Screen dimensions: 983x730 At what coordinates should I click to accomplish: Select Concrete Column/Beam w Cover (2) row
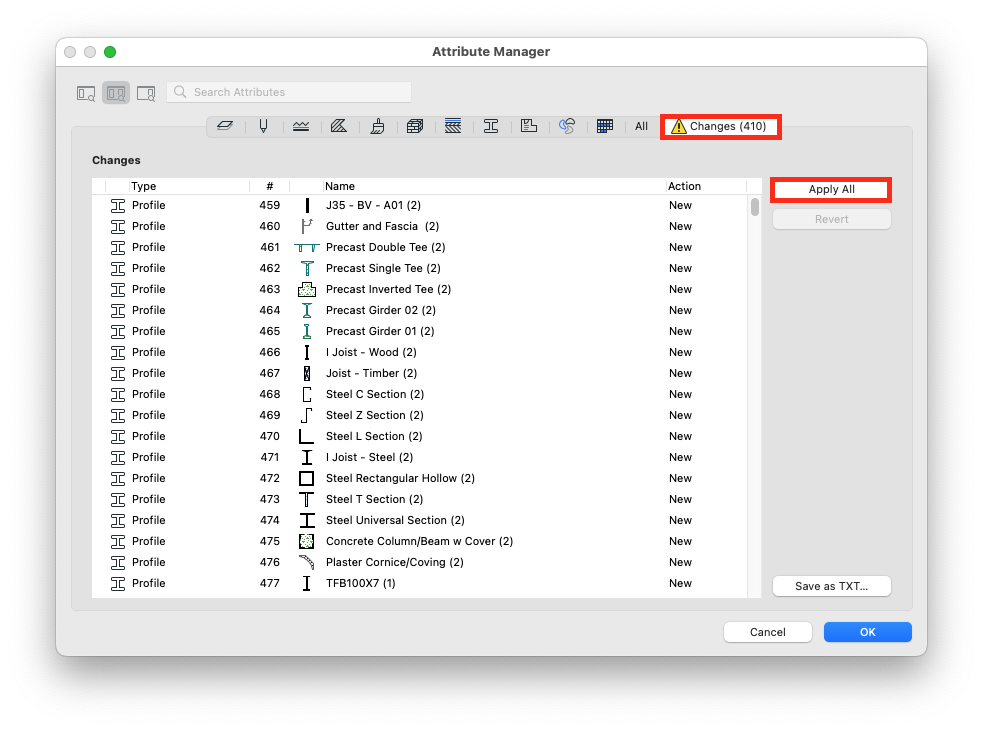pyautogui.click(x=420, y=541)
